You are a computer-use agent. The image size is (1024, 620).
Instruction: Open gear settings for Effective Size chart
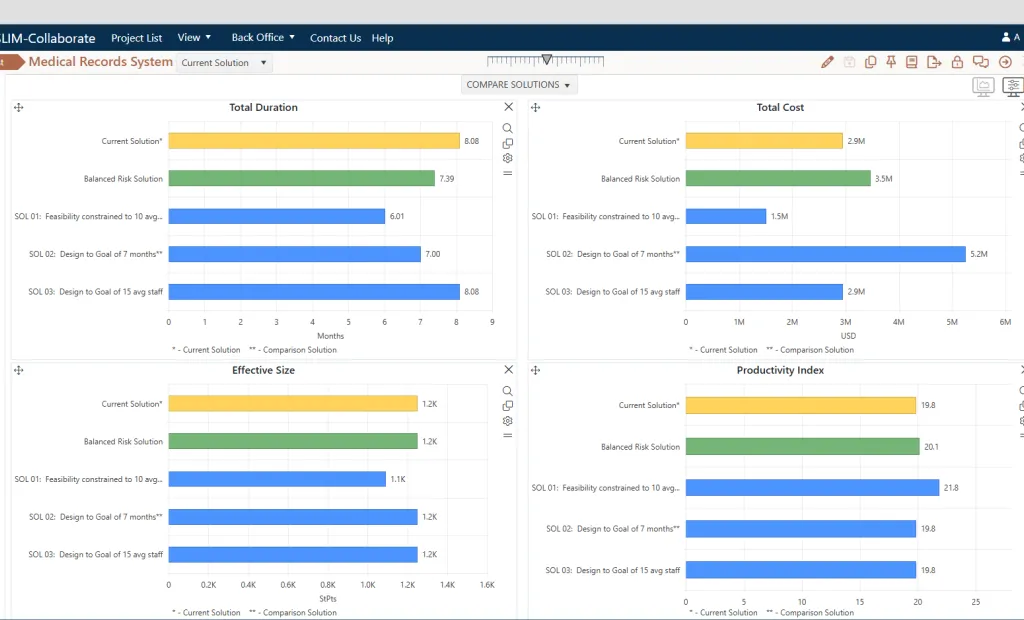pos(507,421)
